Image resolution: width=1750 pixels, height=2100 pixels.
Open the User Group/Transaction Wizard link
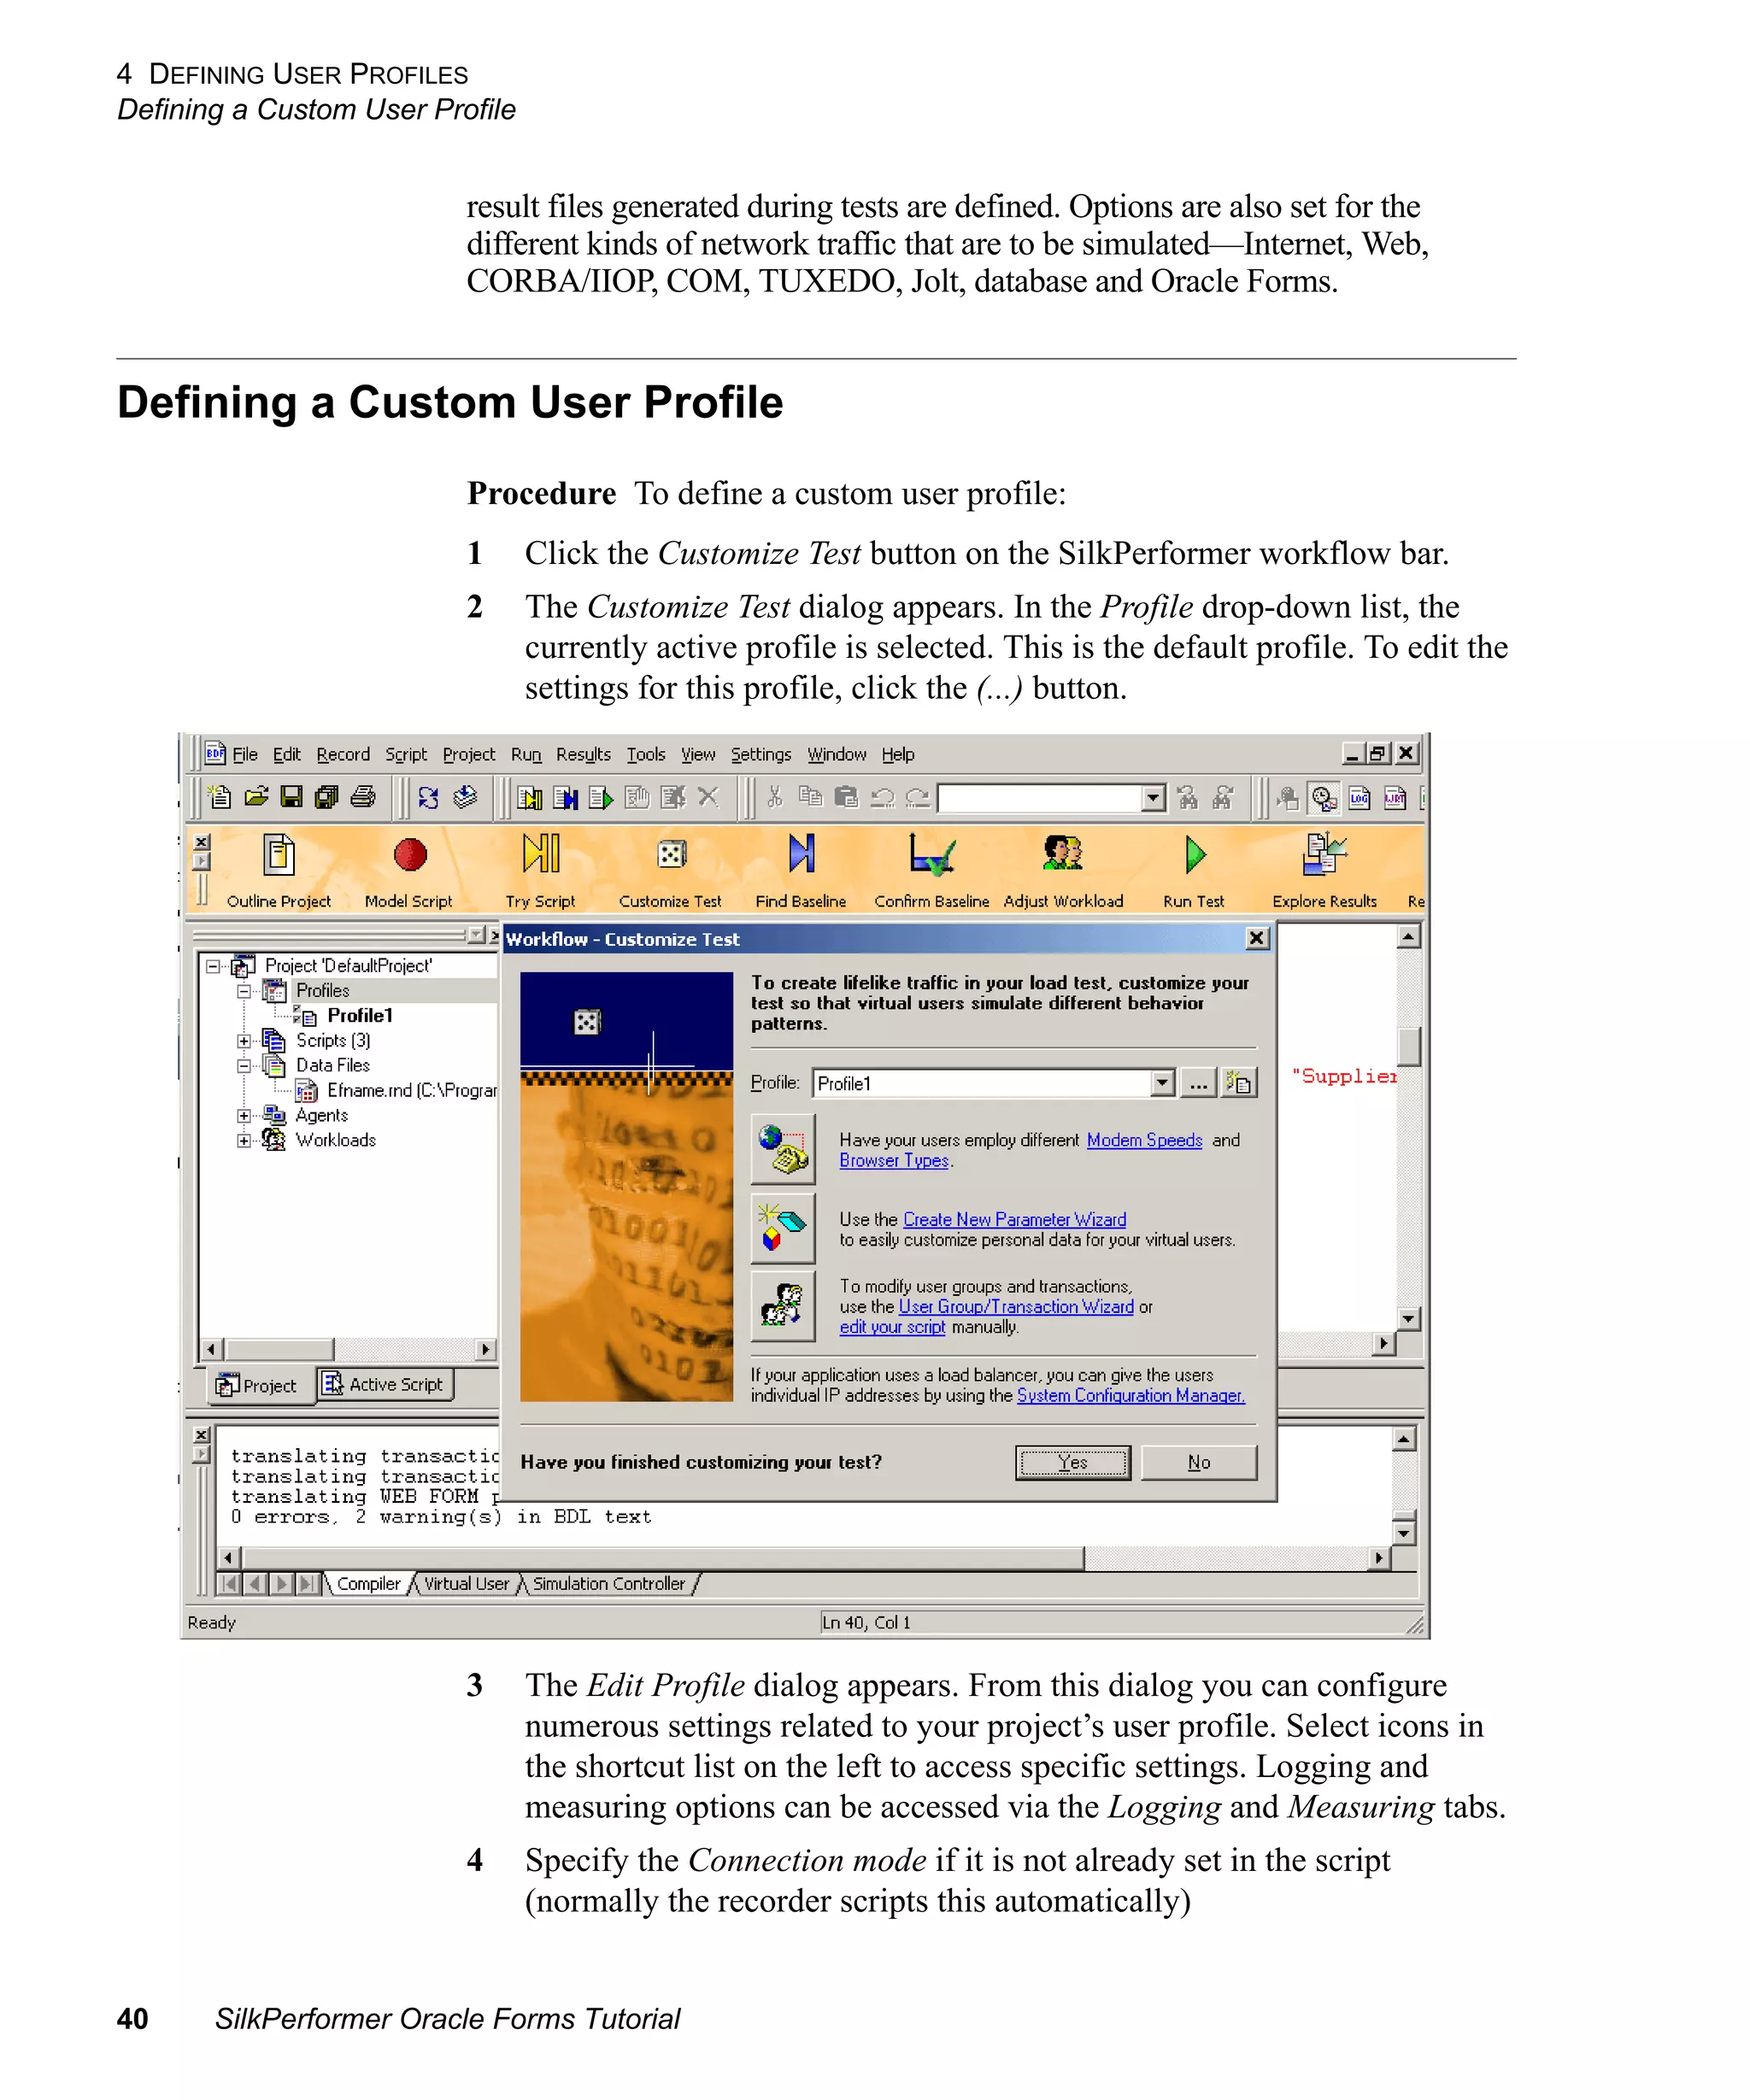point(1016,1306)
